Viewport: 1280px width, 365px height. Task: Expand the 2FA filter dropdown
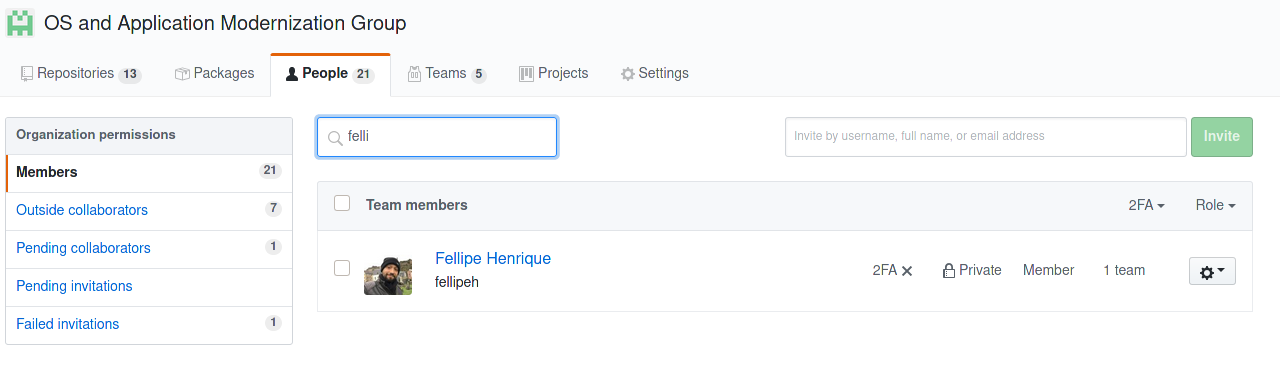tap(1147, 205)
